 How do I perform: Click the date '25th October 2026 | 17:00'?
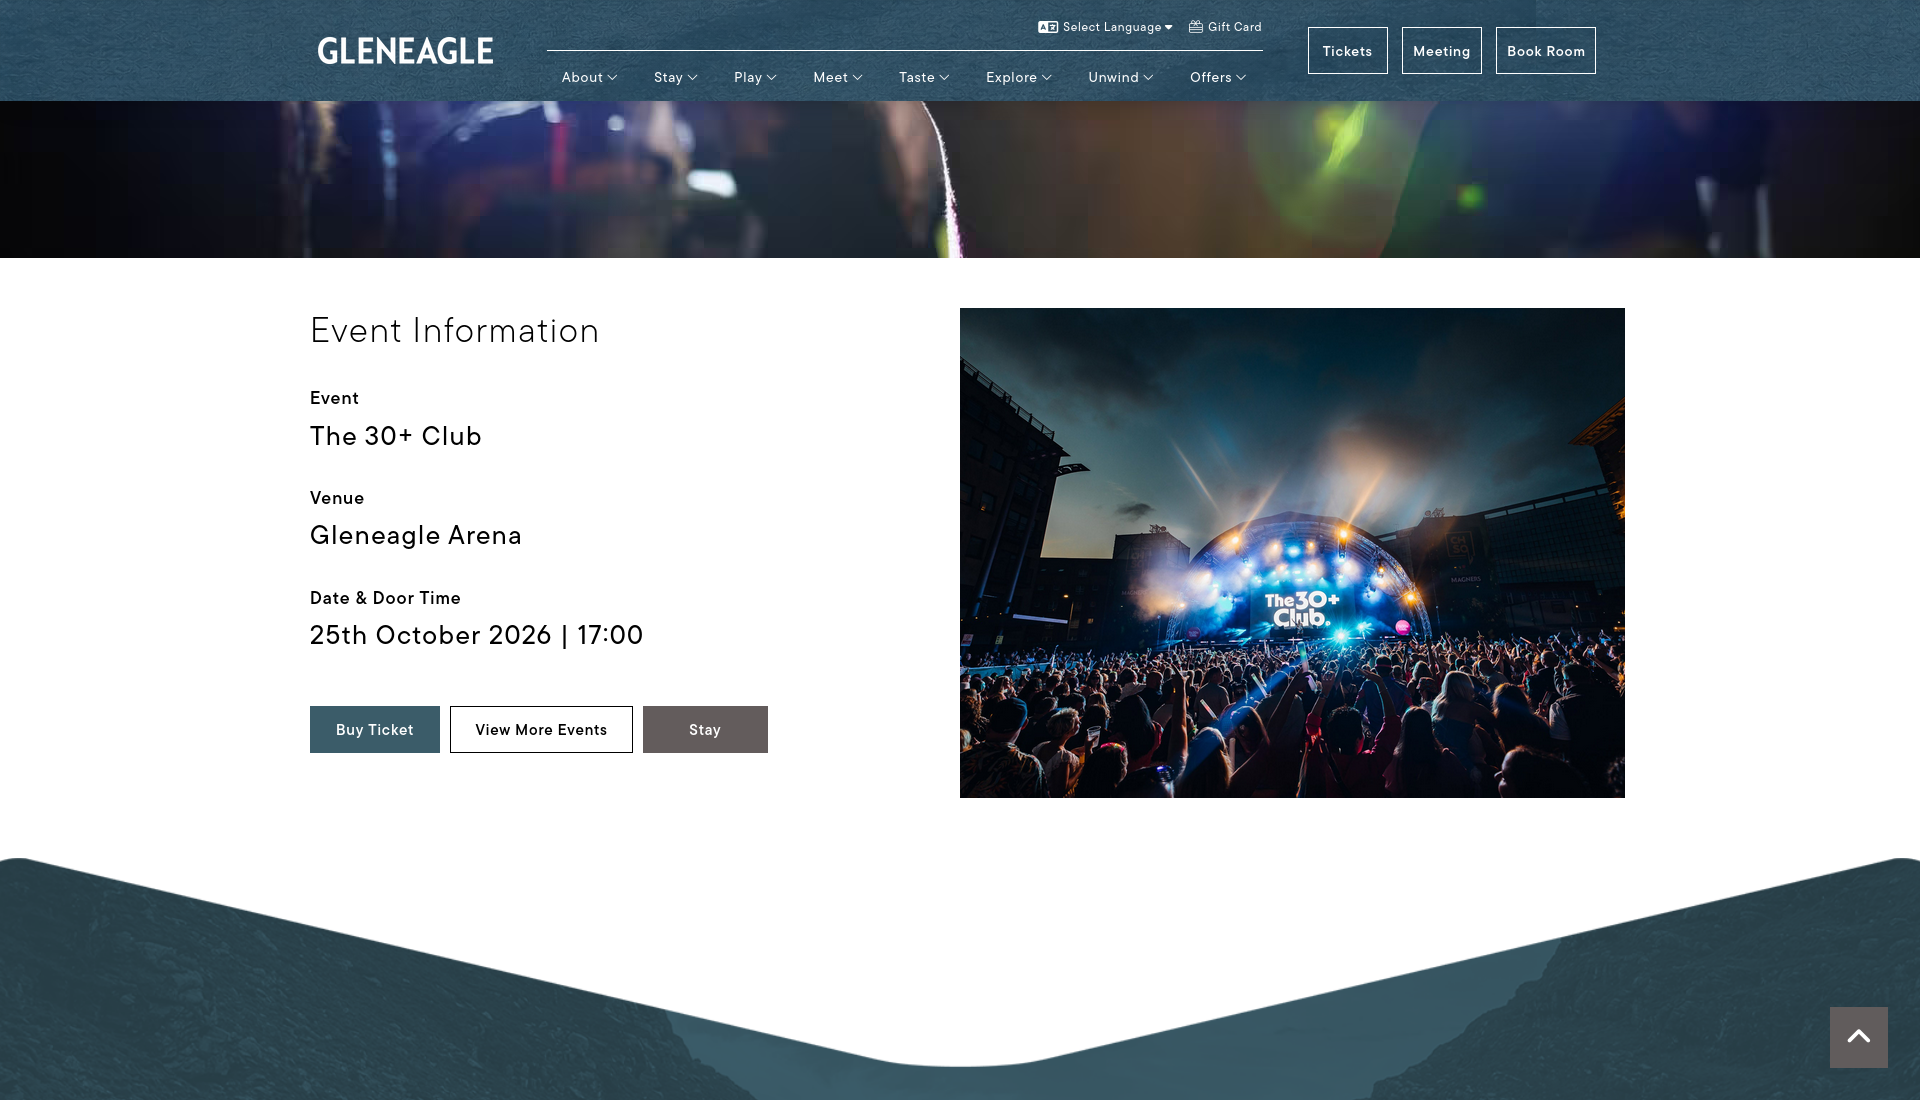476,635
